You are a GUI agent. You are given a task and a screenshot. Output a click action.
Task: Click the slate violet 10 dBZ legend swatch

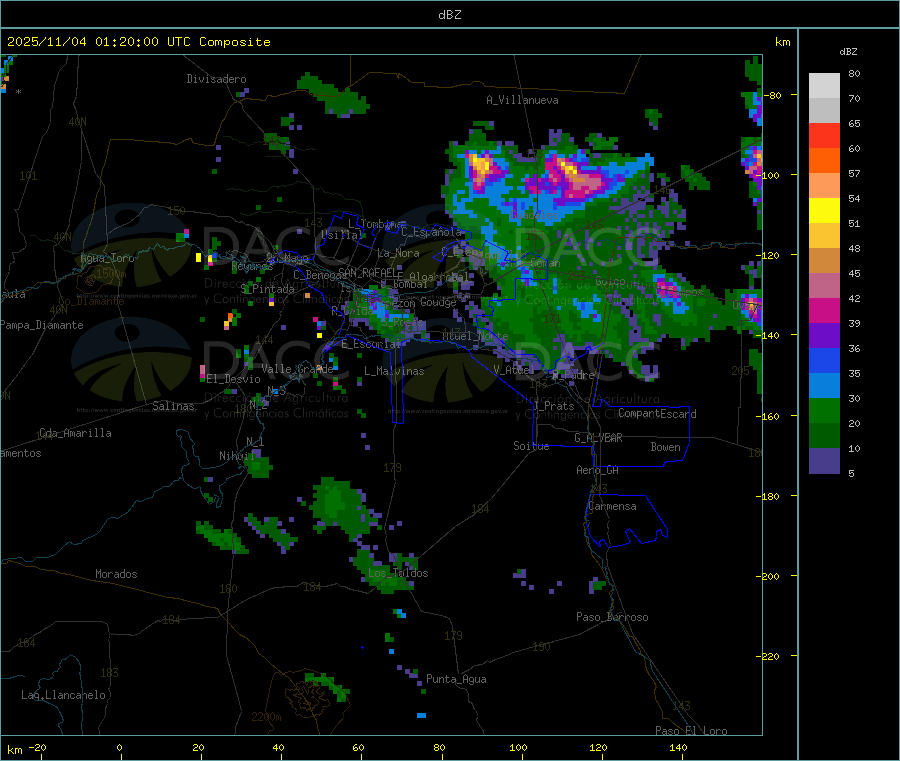click(x=824, y=461)
